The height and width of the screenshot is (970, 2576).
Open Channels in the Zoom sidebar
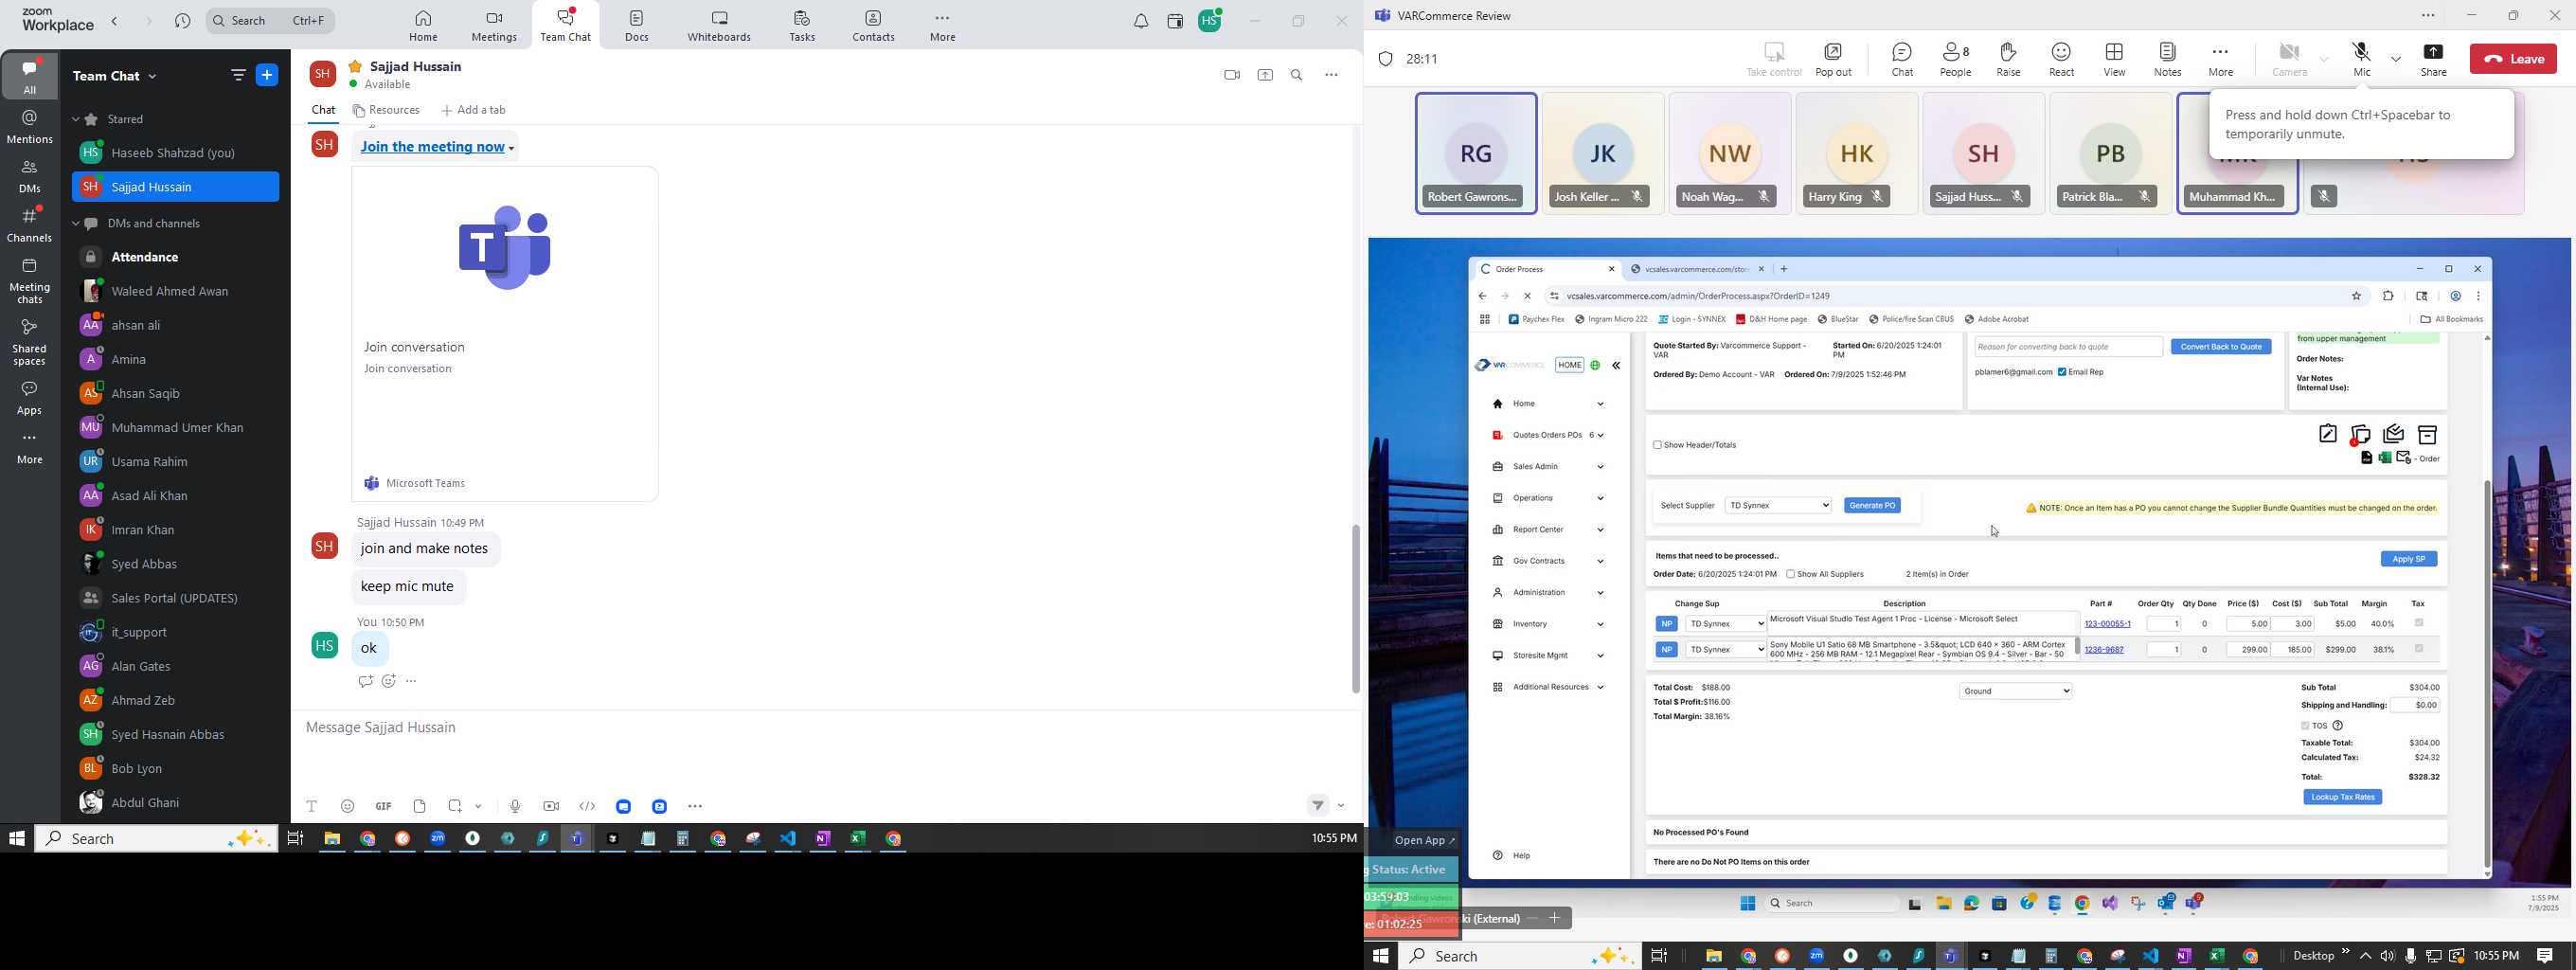coord(30,226)
